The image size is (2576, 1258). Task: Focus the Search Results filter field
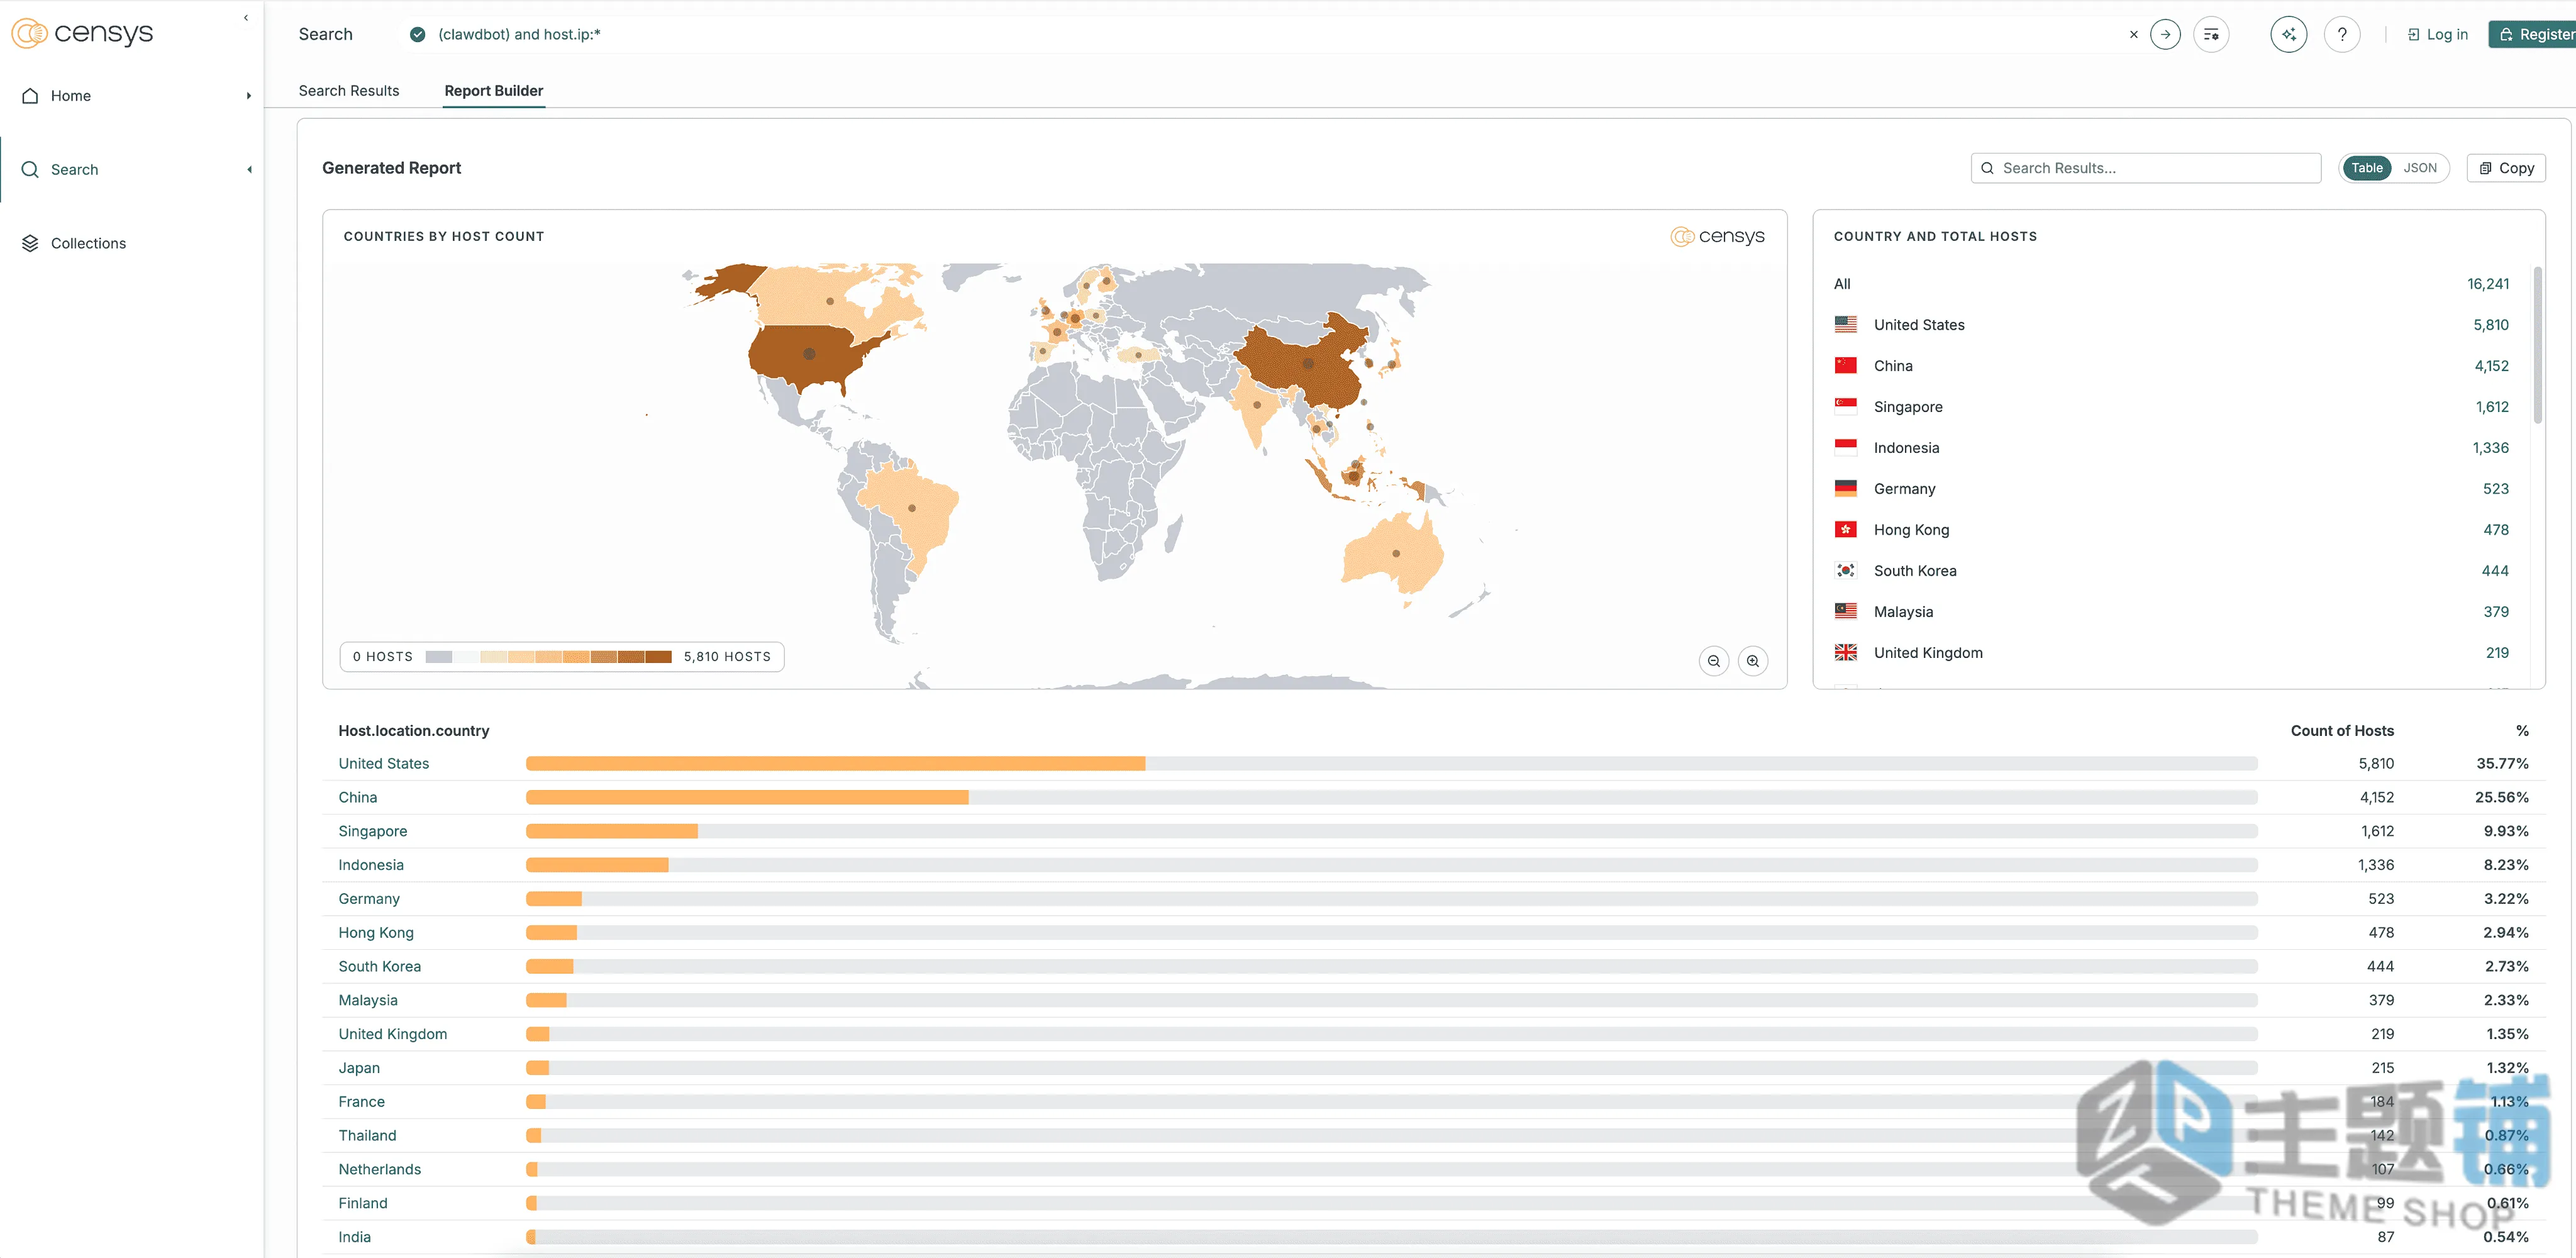point(2145,168)
